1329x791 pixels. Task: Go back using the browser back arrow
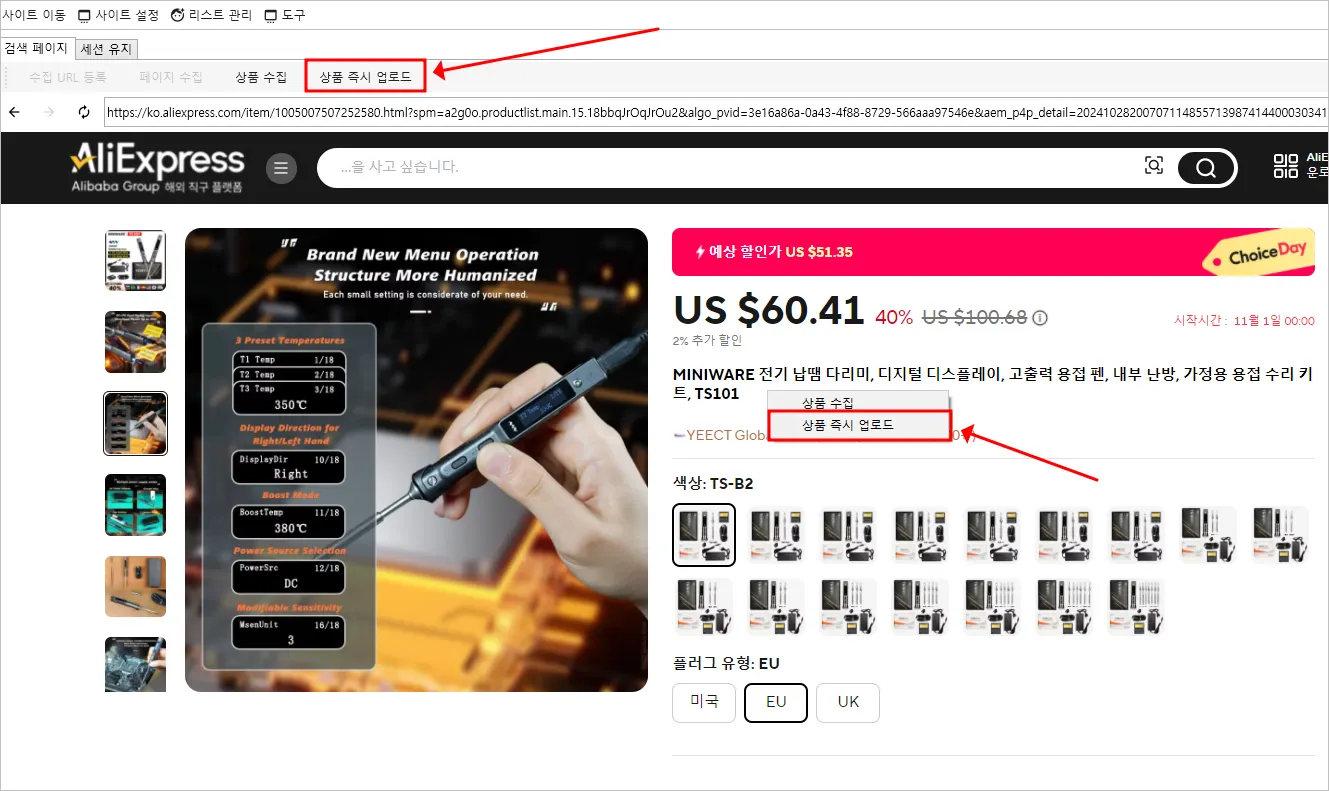pyautogui.click(x=14, y=112)
